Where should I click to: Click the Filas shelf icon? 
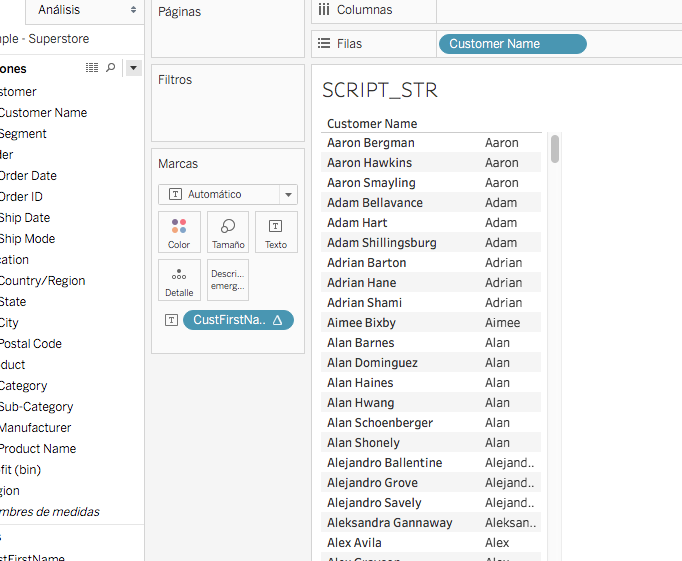pyautogui.click(x=324, y=44)
